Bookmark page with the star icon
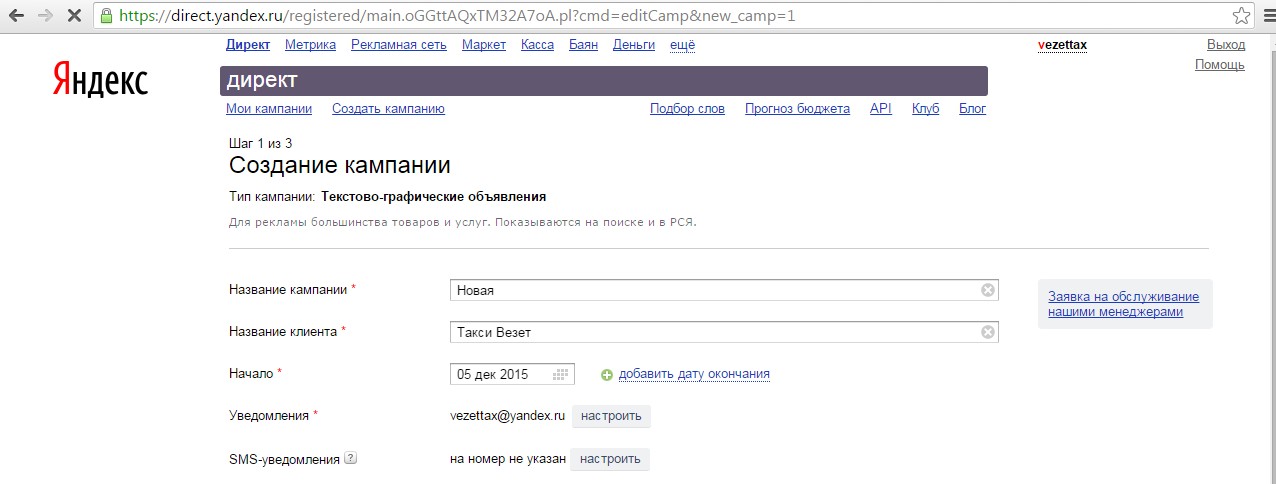1276x484 pixels. click(x=1241, y=16)
